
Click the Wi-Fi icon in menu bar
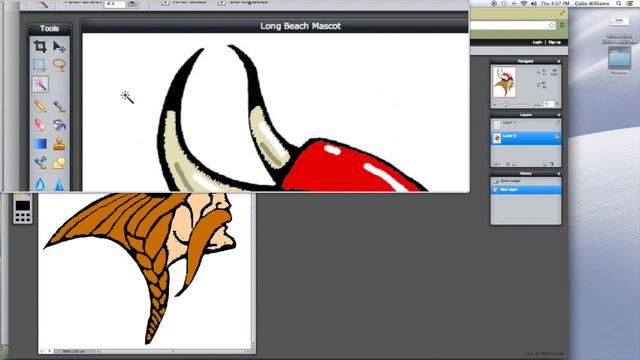tap(524, 3)
